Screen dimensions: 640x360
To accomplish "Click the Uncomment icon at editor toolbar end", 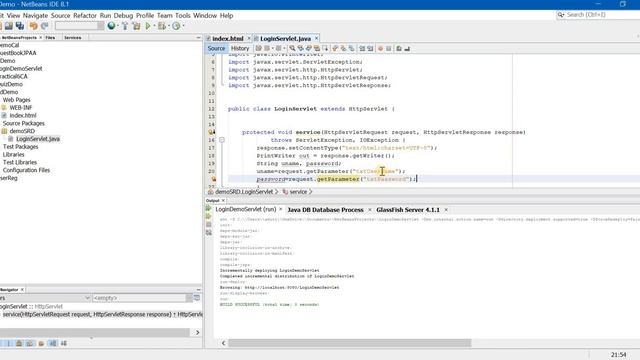I will (407, 49).
